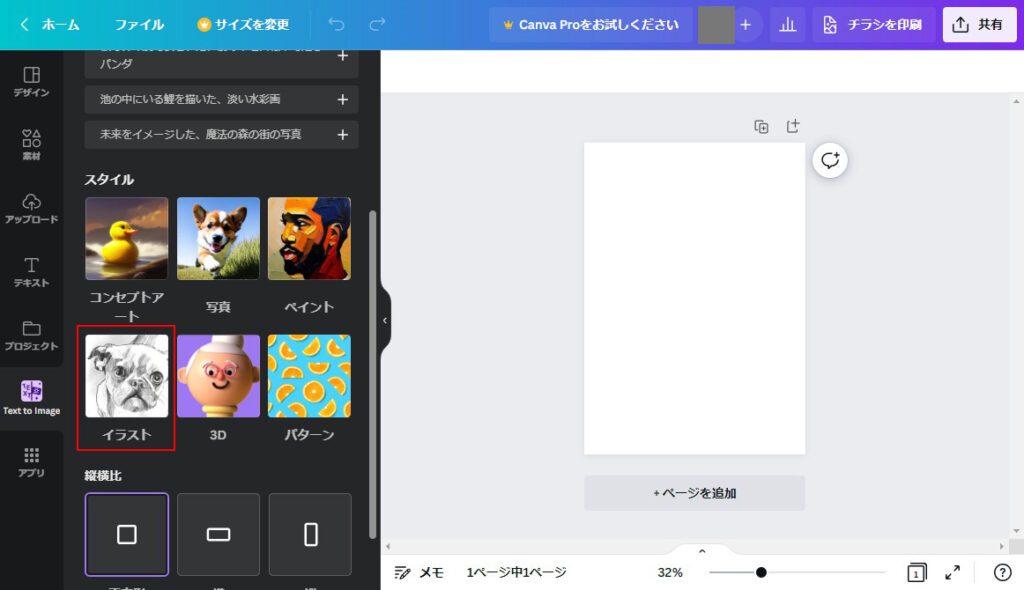Click the blank canvas page
Viewport: 1024px width, 590px height.
pyautogui.click(x=694, y=299)
